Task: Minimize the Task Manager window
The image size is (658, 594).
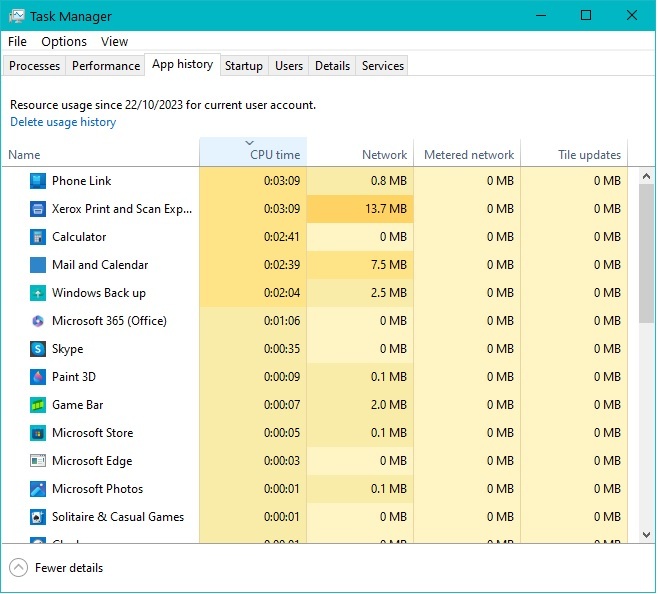Action: (x=541, y=16)
